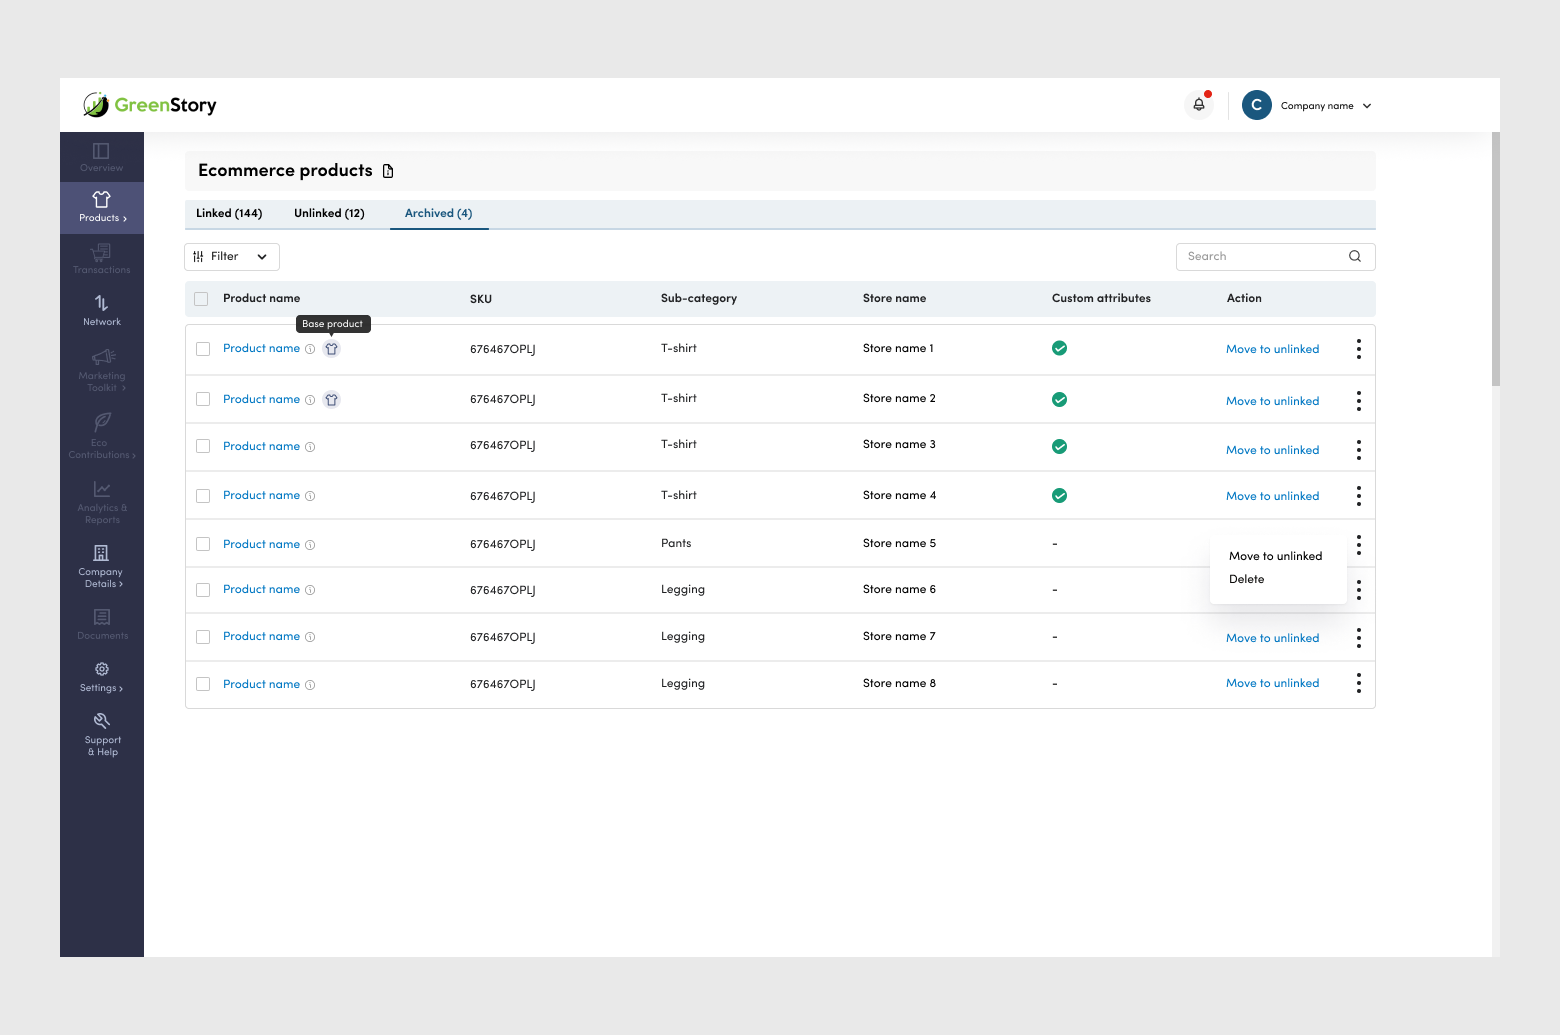Click Move to unlinked for Store name 2
The width and height of the screenshot is (1560, 1035).
click(x=1272, y=401)
